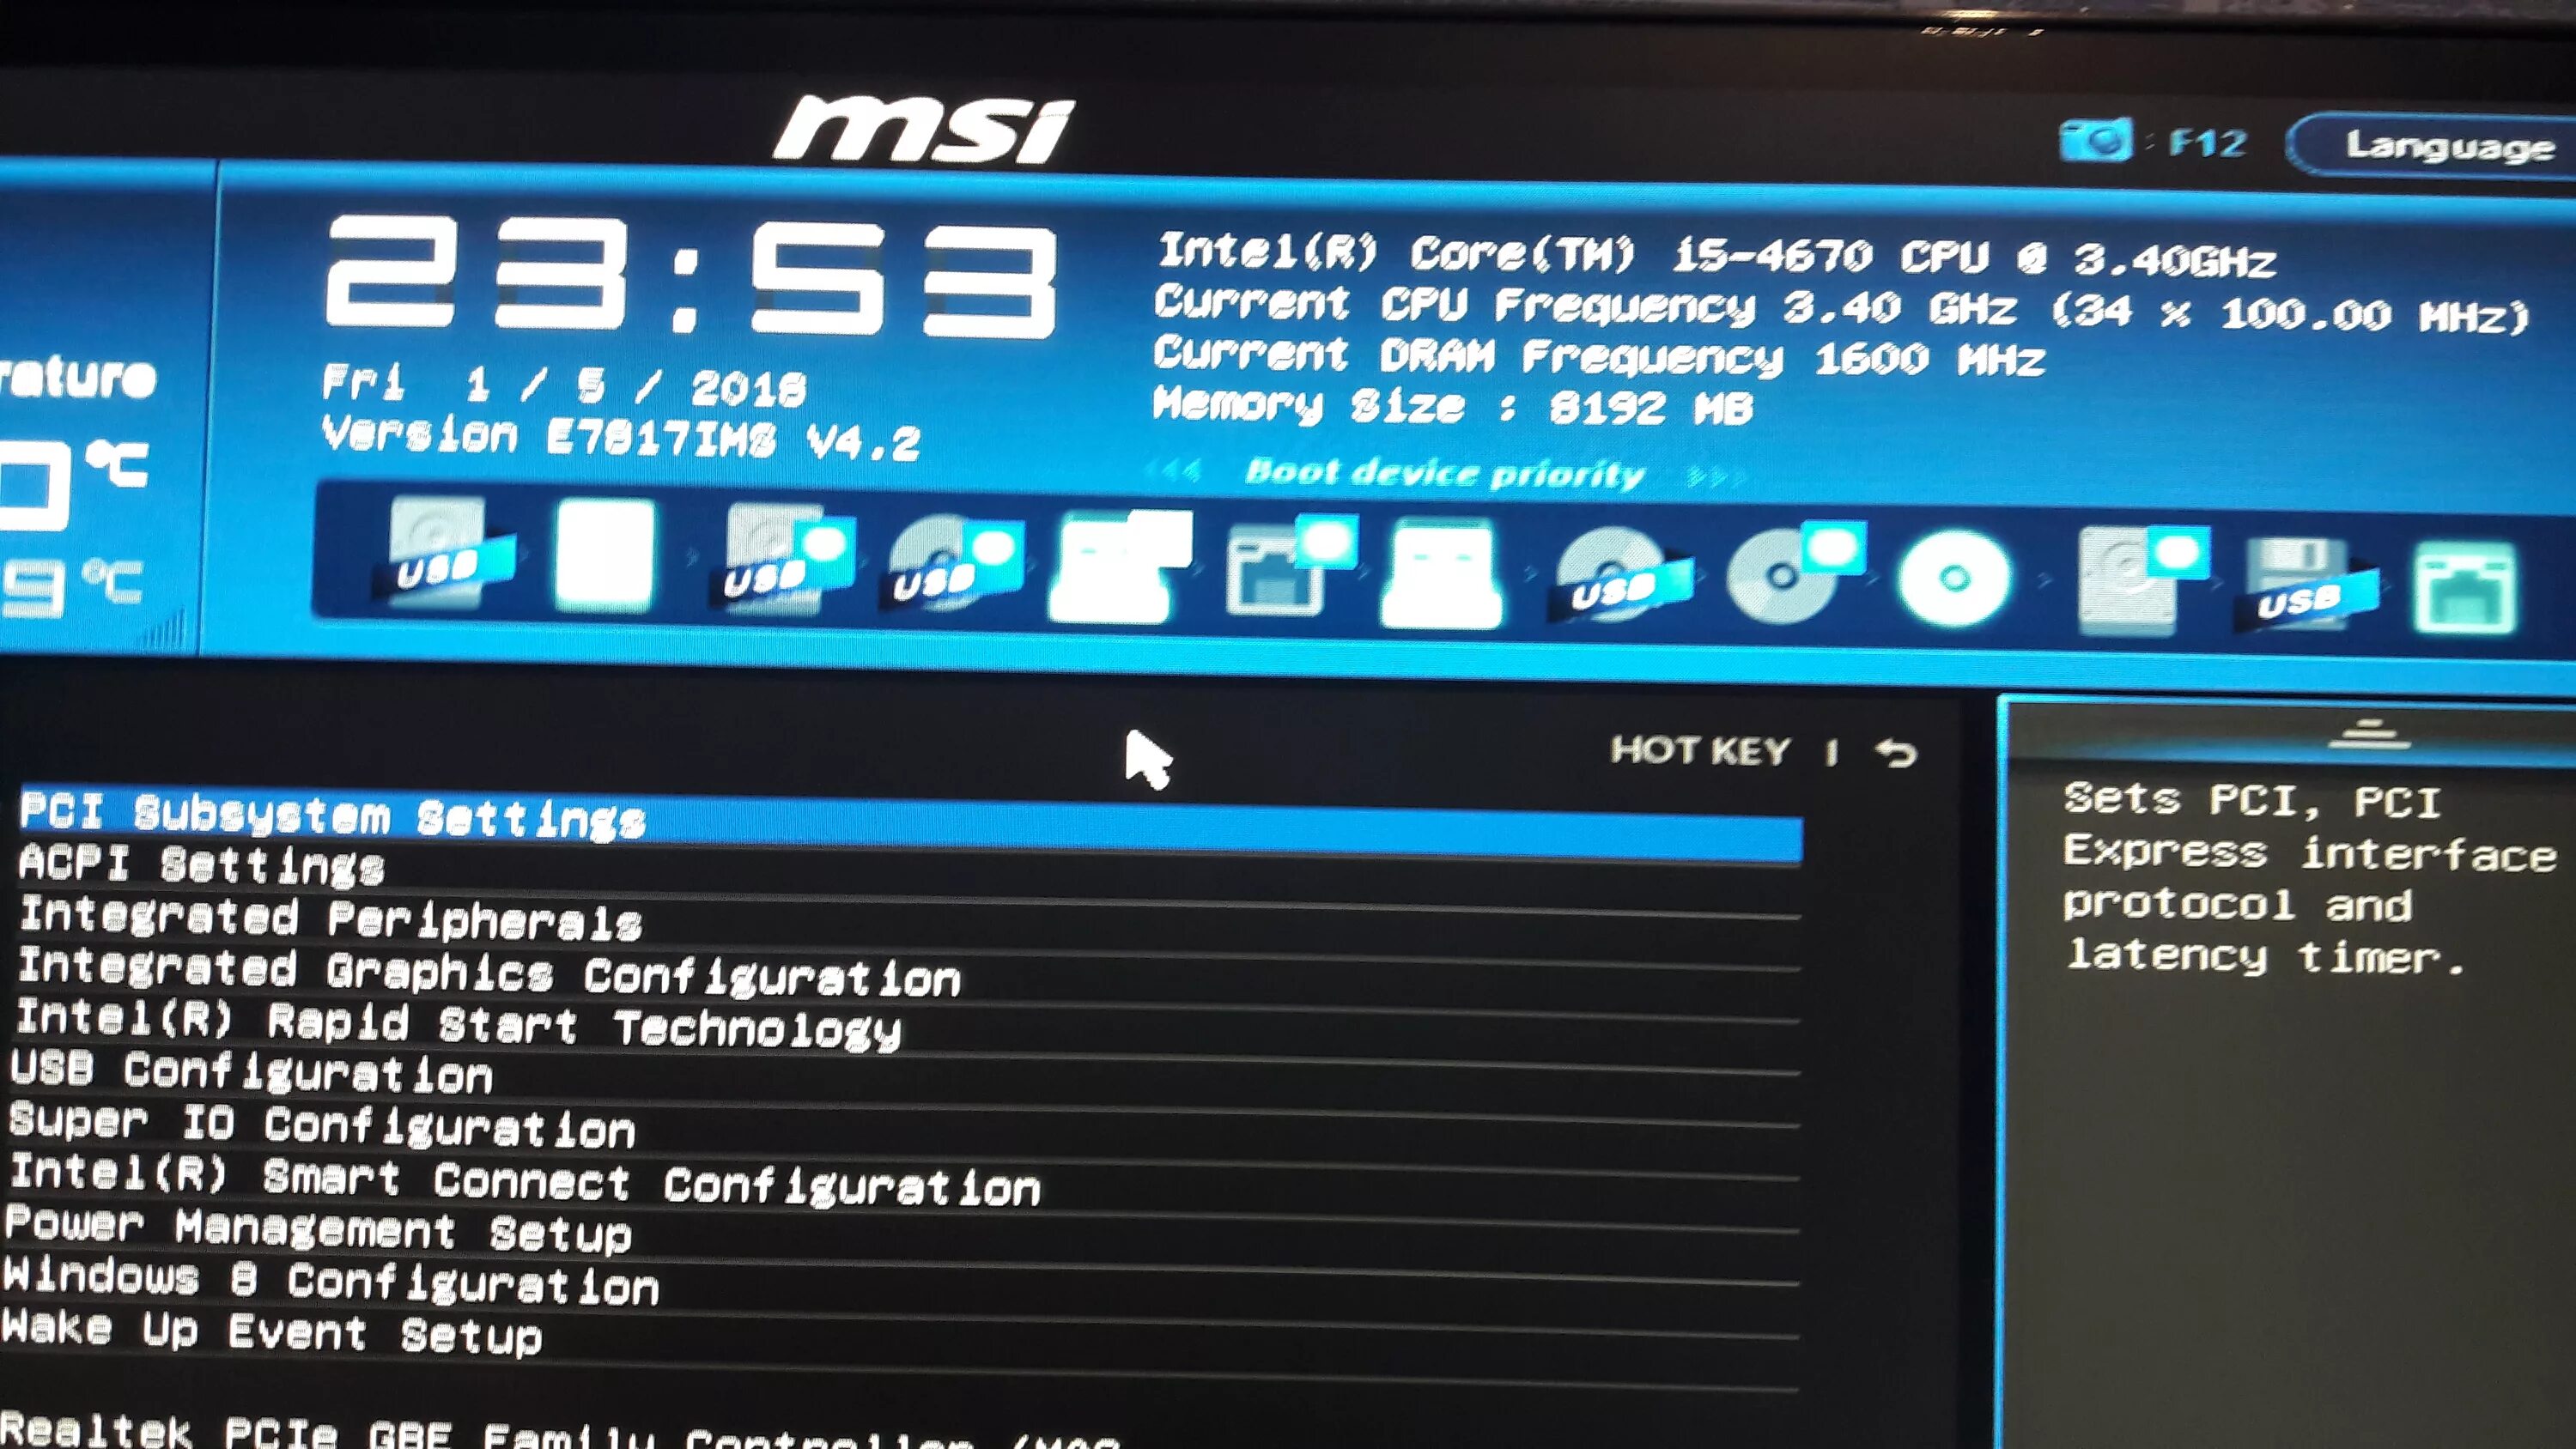
Task: Select Wake Up Event Setup
Action: point(272,1333)
